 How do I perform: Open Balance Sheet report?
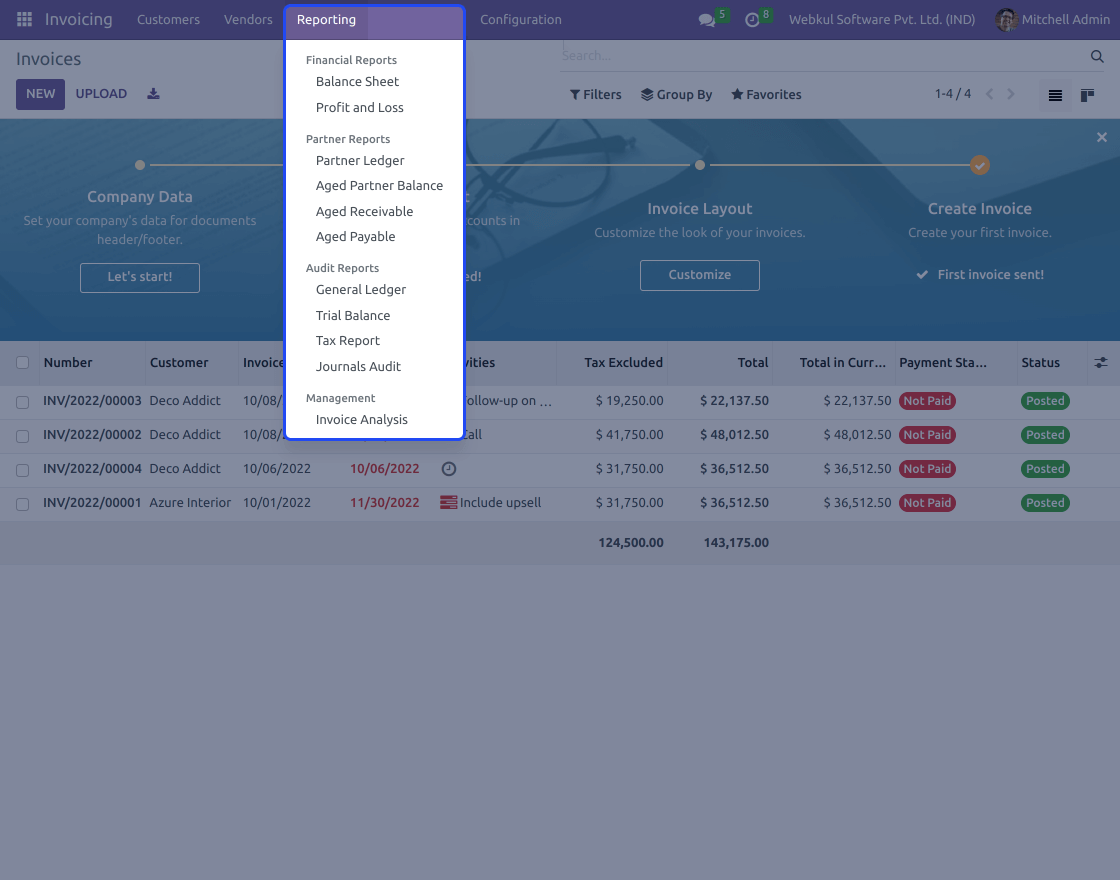(357, 81)
